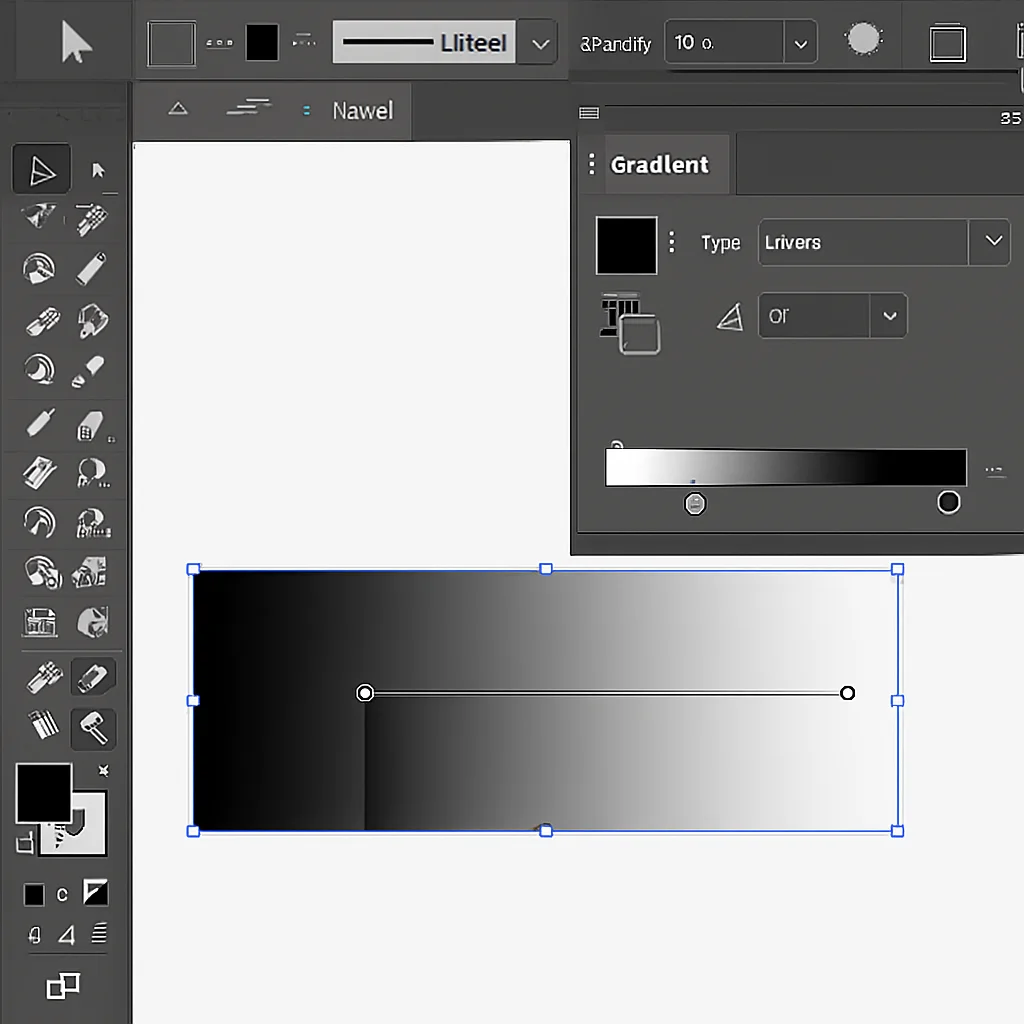Click the large arrow cursor in top-left corner

click(76, 42)
